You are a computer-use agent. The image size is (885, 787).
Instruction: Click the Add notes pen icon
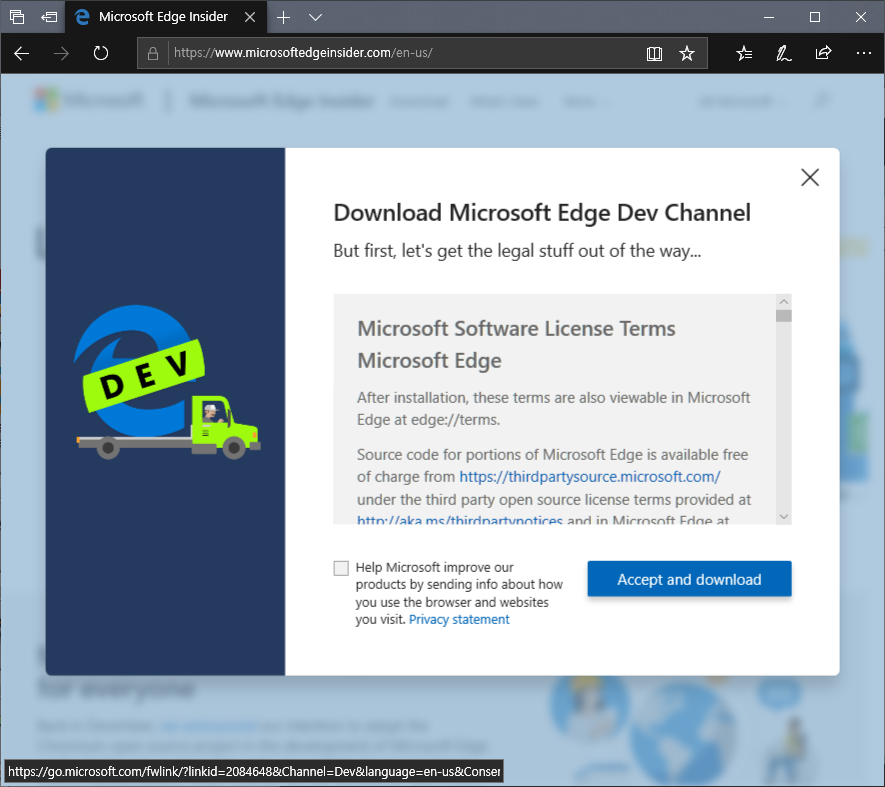pos(783,54)
